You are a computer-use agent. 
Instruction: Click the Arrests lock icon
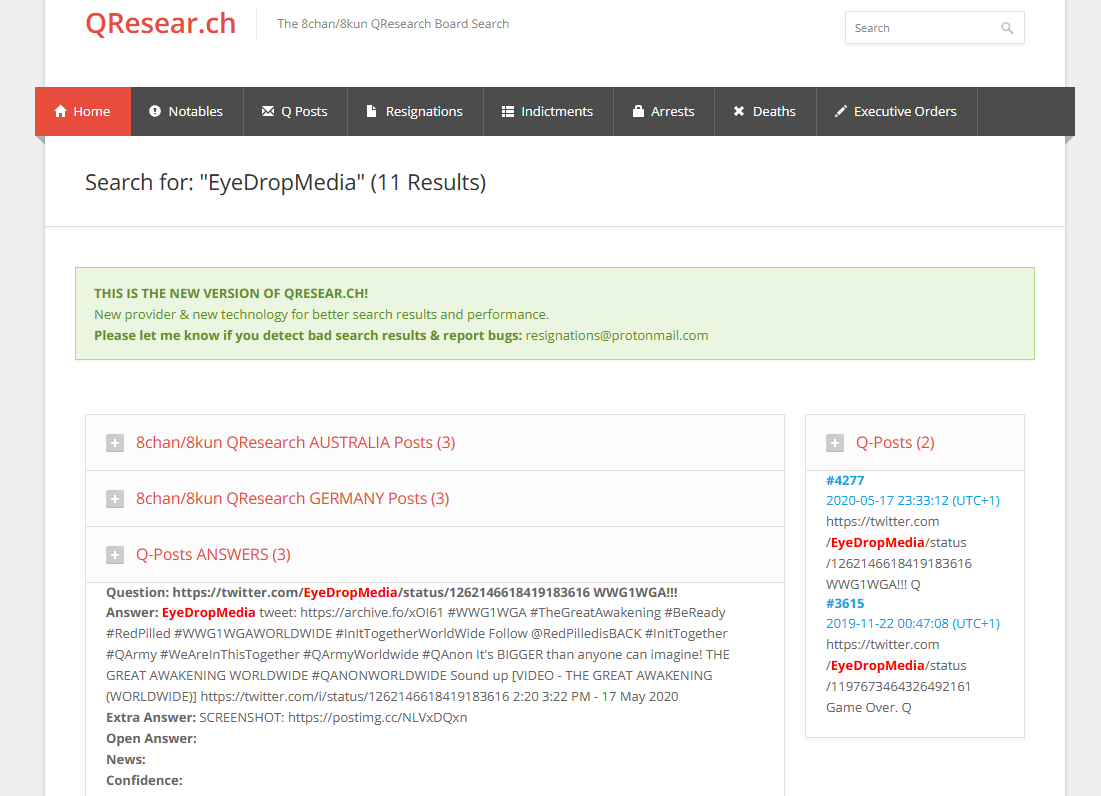[x=638, y=112]
